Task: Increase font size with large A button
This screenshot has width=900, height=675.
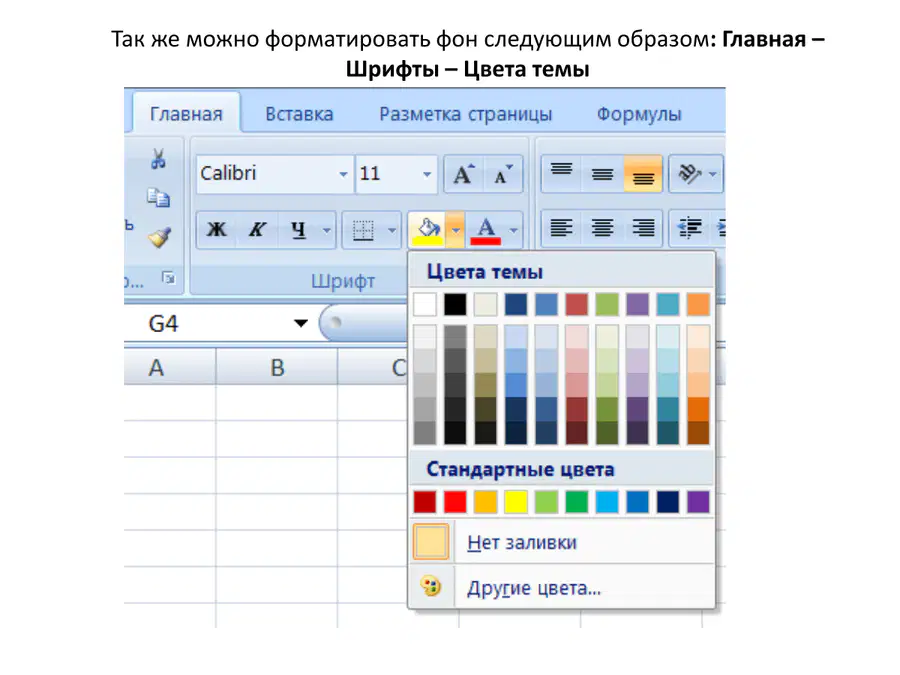Action: 464,174
